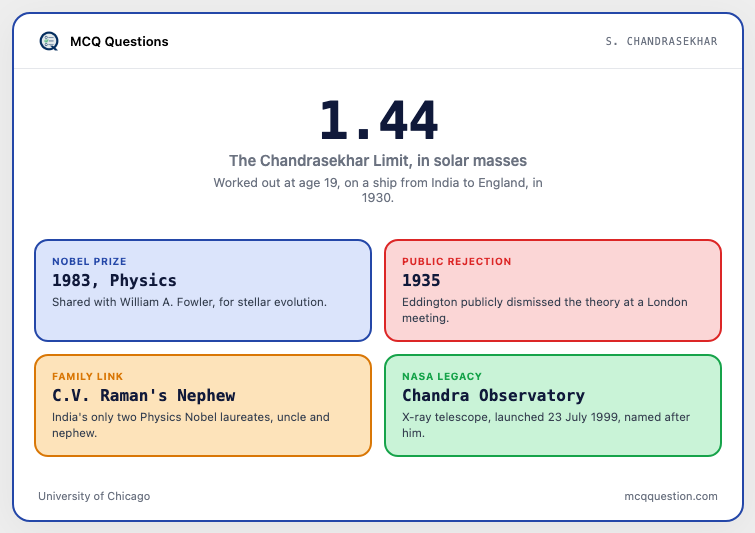Screen dimensions: 755x533
Task: Open the red Public Rejection card
Action: point(553,290)
